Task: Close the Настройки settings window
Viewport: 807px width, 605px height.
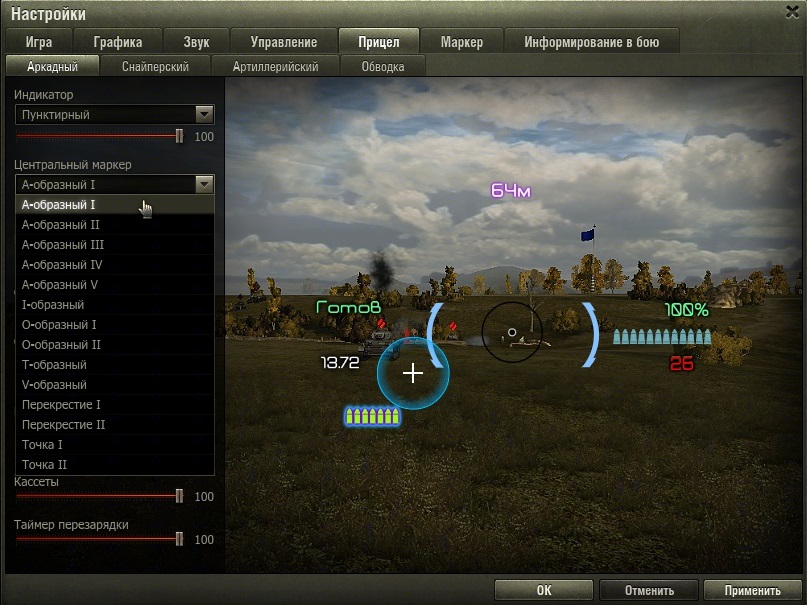Action: [x=793, y=12]
